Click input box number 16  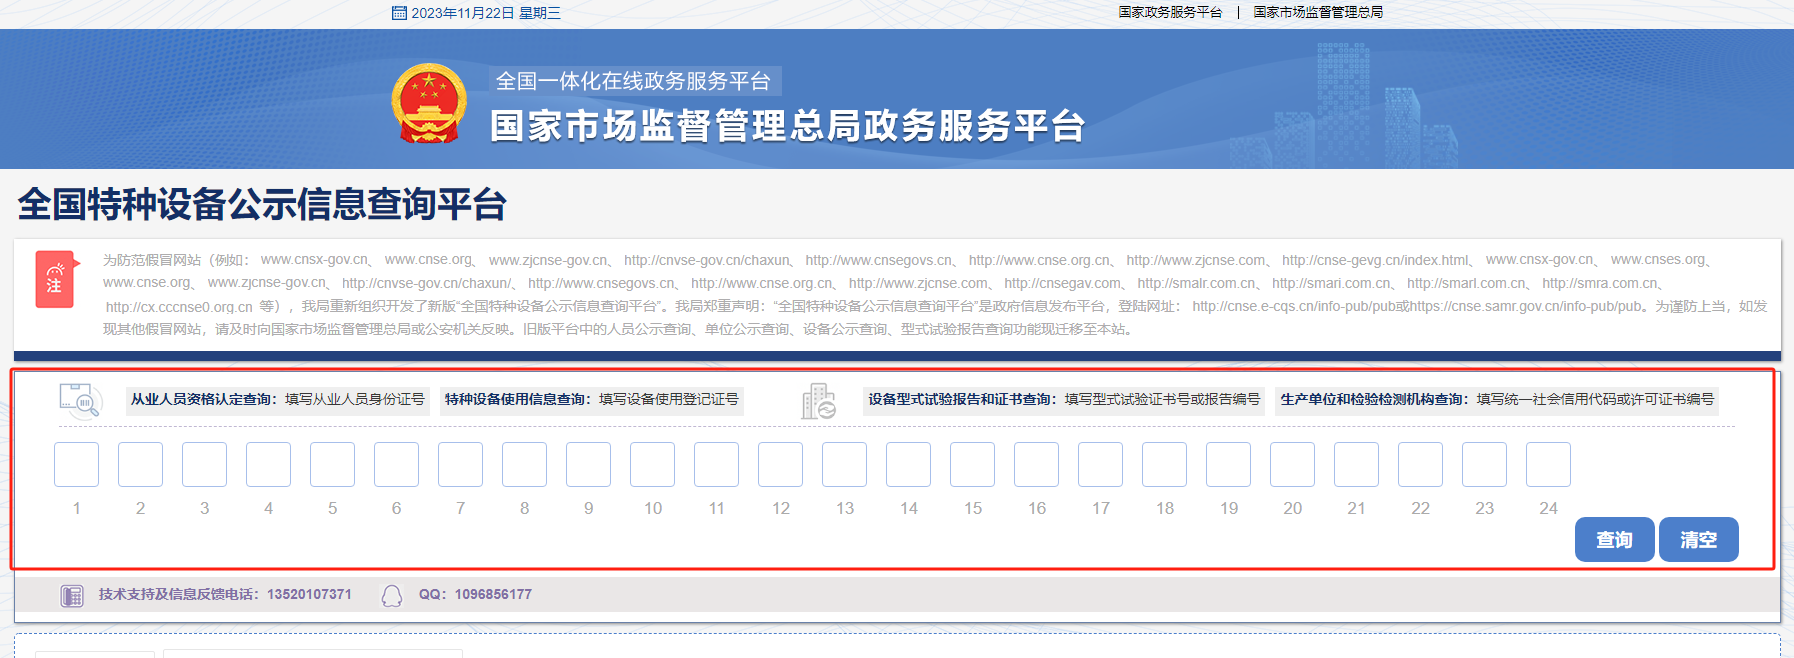(1037, 465)
